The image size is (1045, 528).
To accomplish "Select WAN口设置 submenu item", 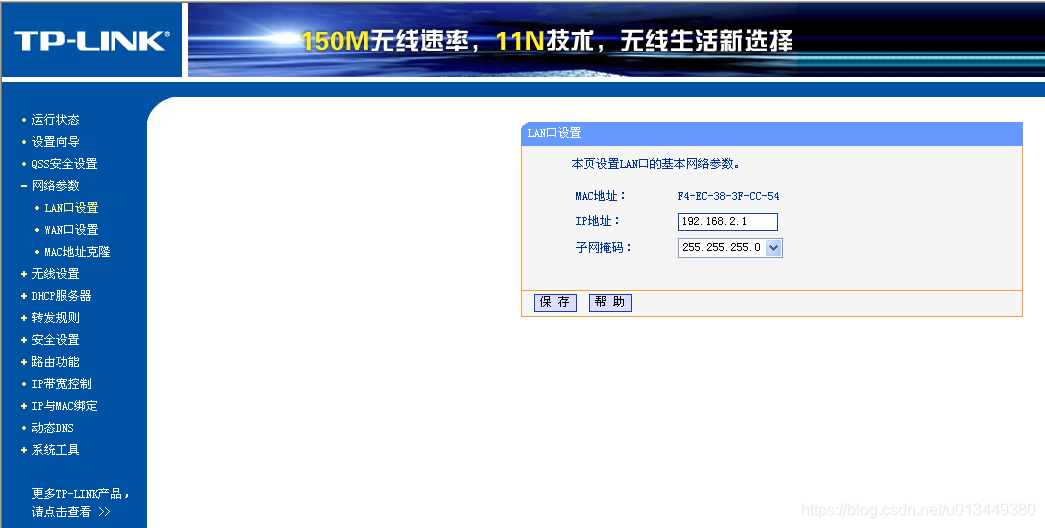I will pos(71,230).
